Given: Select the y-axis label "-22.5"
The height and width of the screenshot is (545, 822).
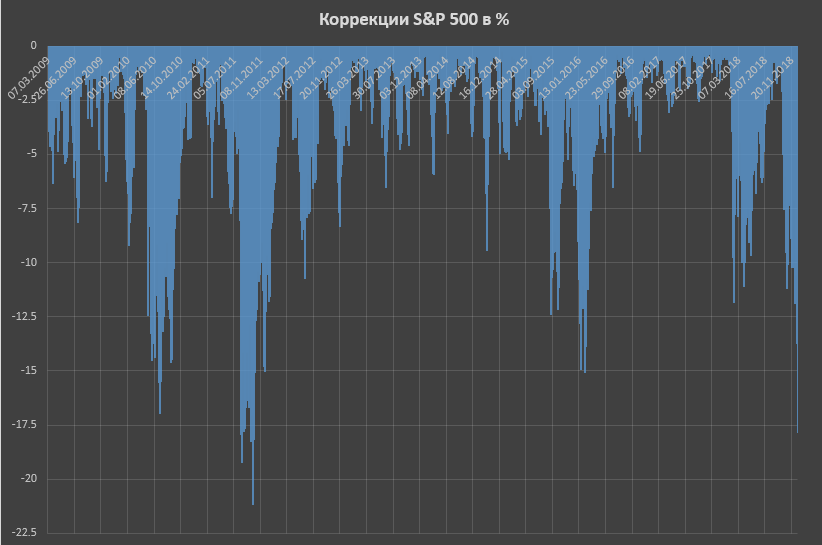Looking at the screenshot, I should [26, 532].
